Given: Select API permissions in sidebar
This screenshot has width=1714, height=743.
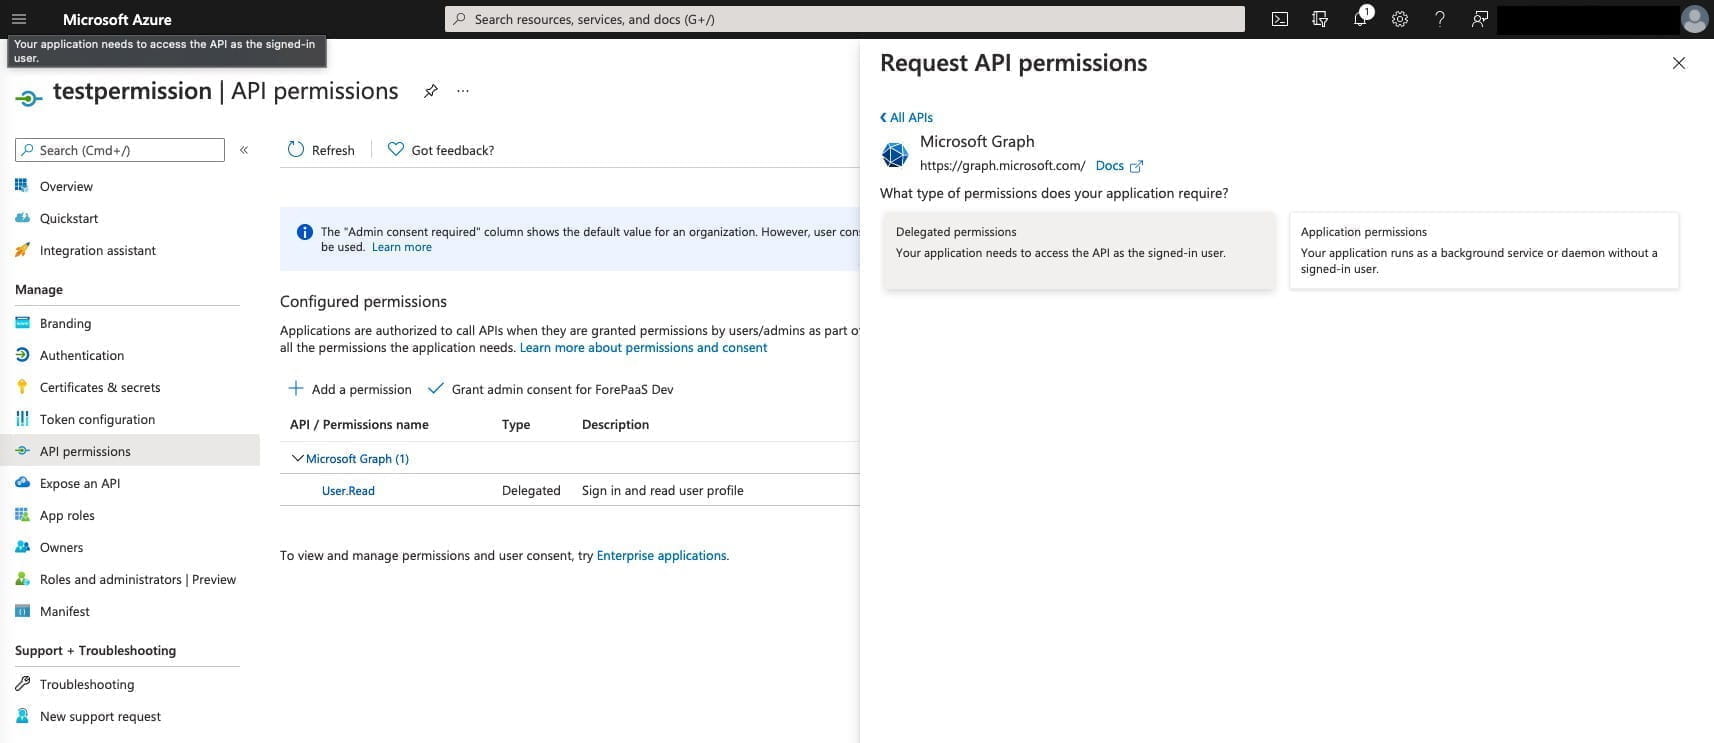Looking at the screenshot, I should coord(130,451).
